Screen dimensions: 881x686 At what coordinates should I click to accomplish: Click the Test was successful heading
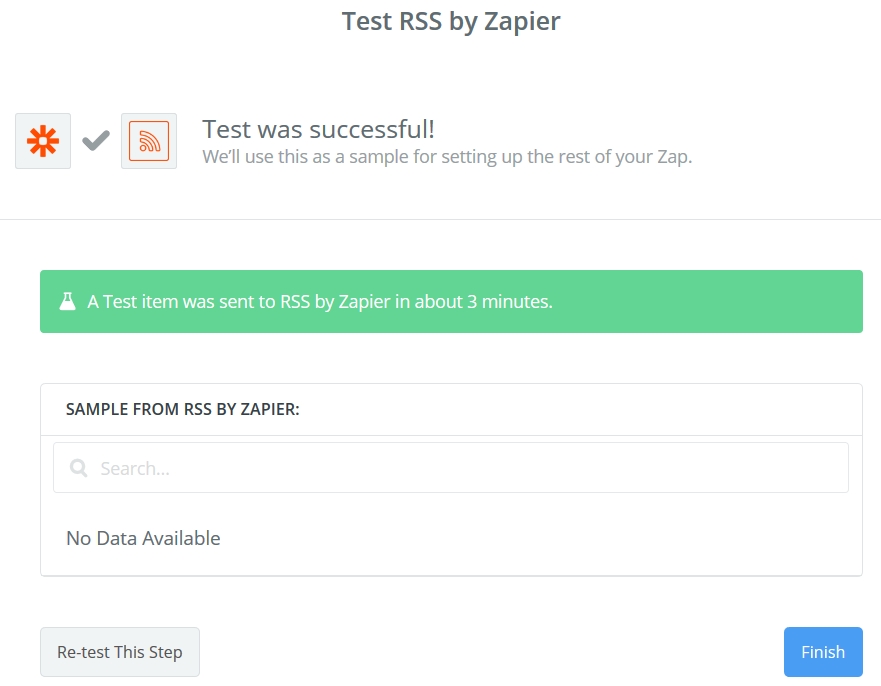tap(319, 129)
